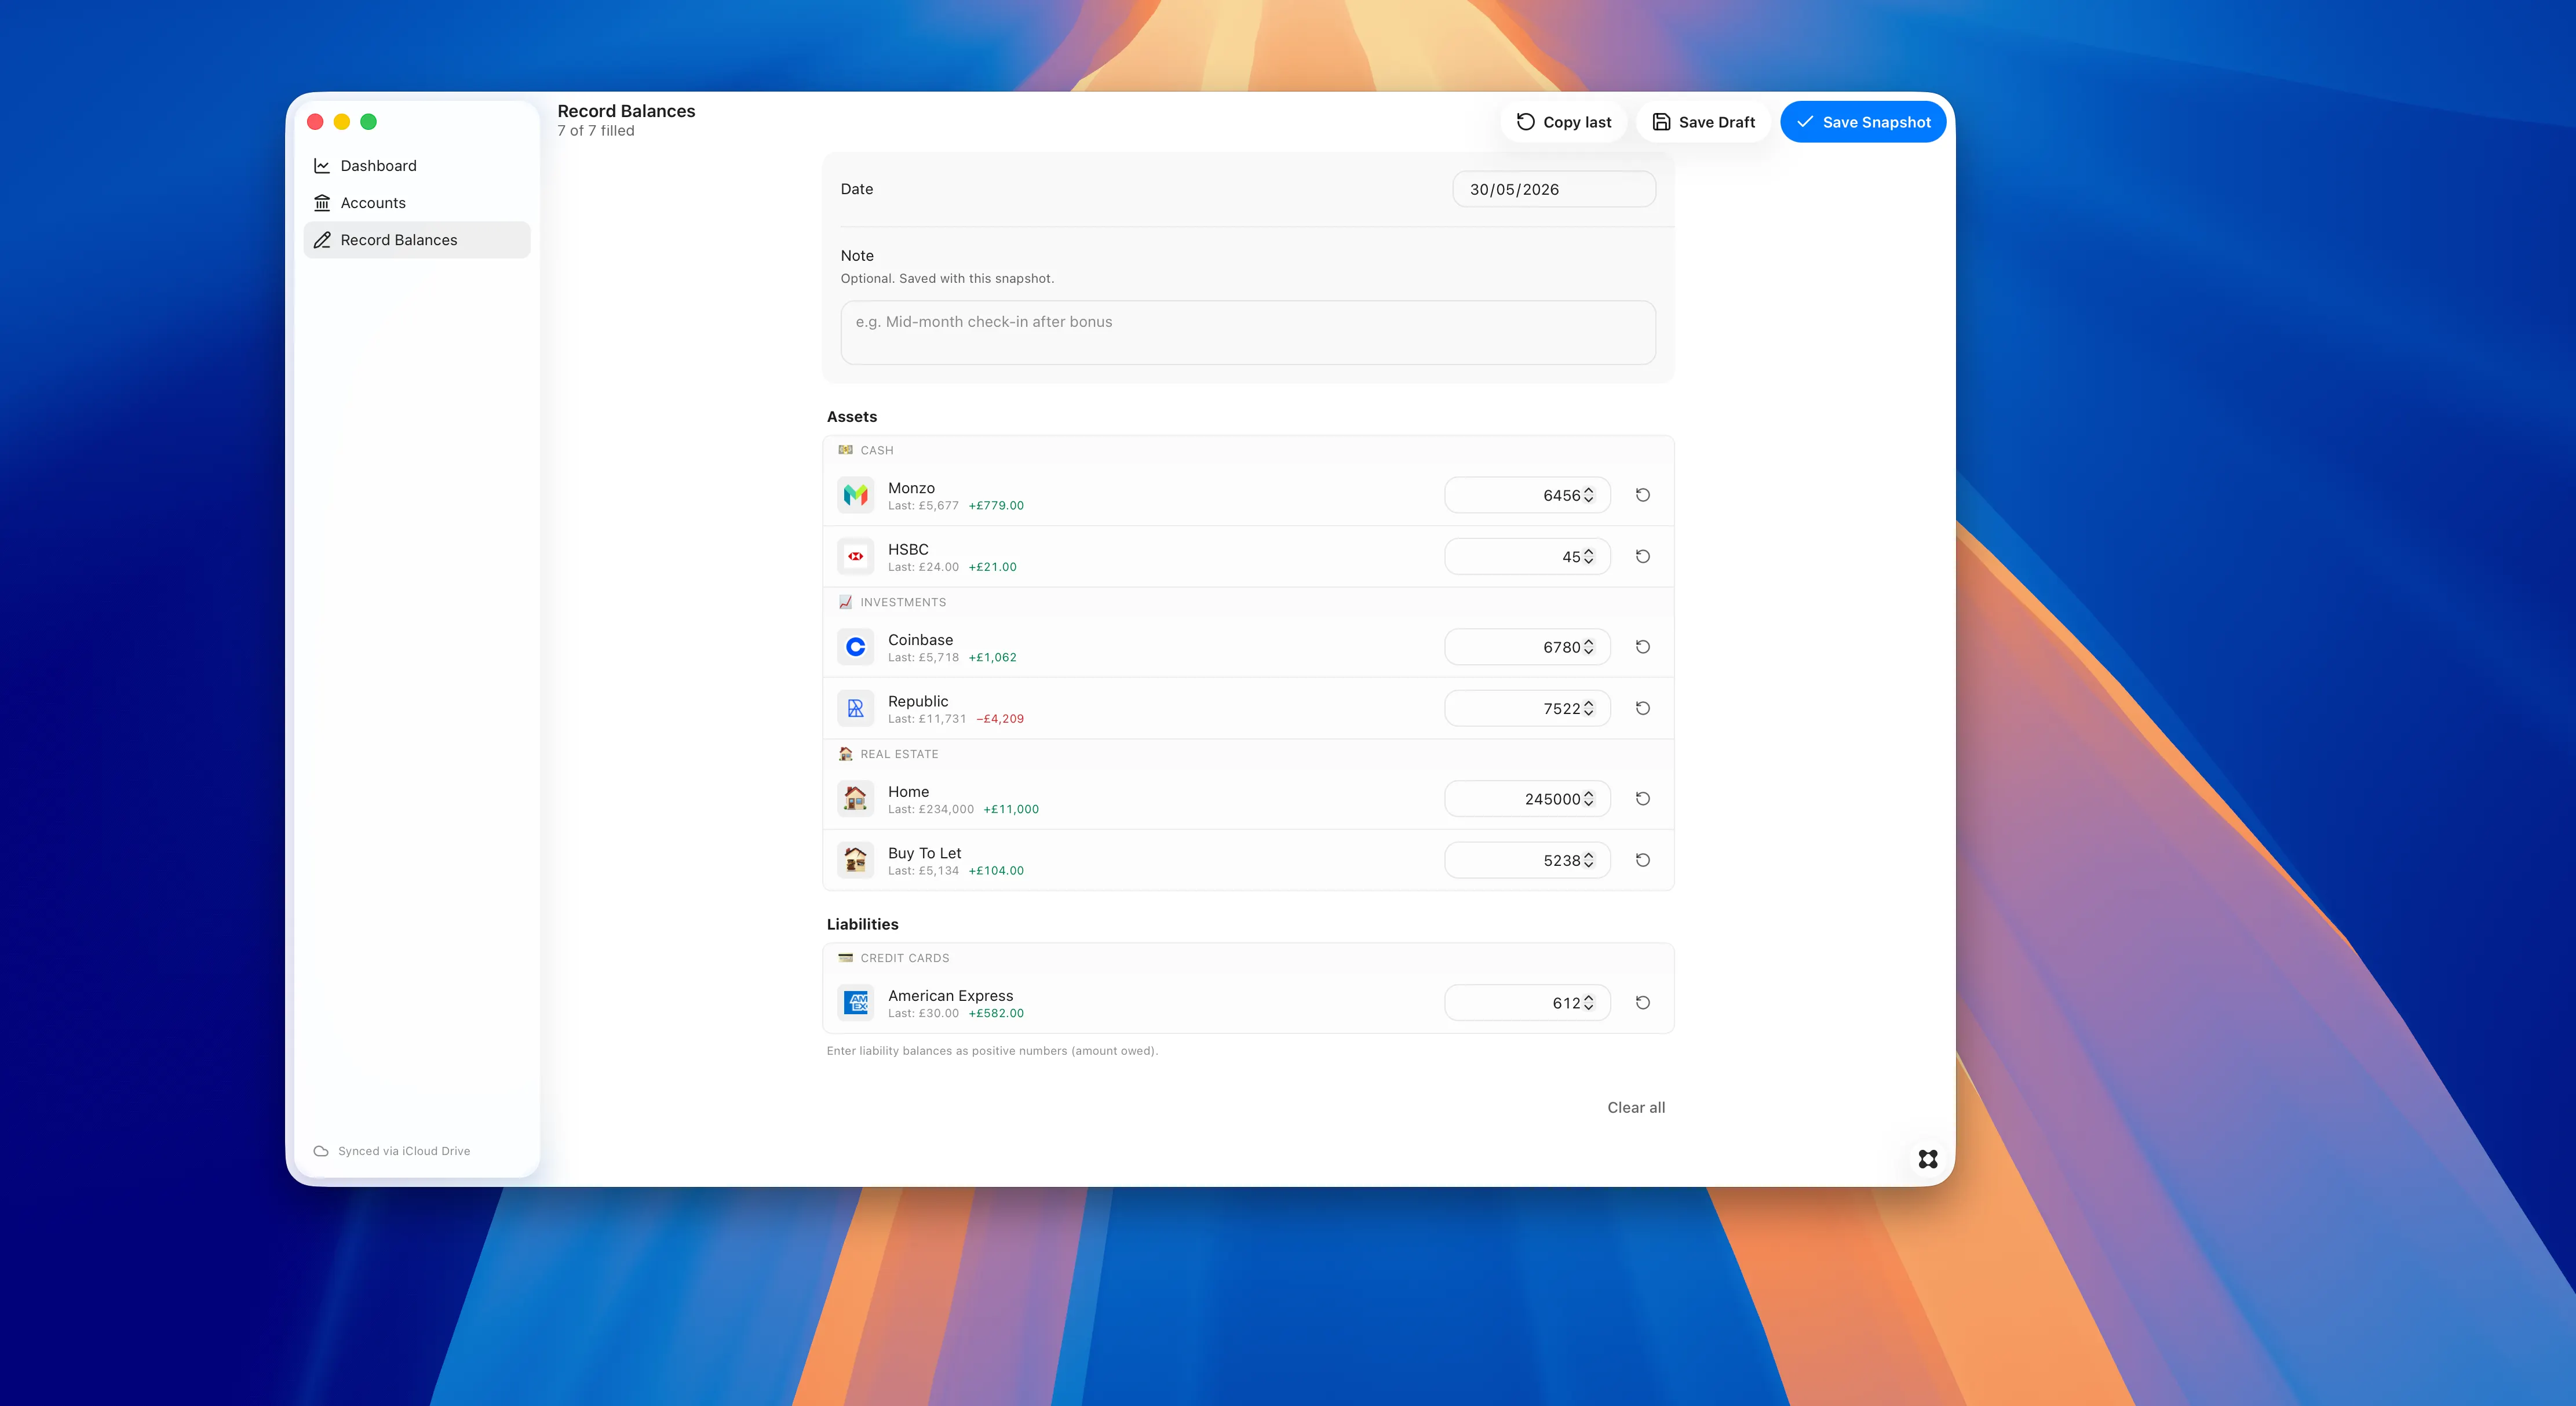Click the floating four-dot icon bottom corner
This screenshot has width=2576, height=1406.
click(1928, 1159)
